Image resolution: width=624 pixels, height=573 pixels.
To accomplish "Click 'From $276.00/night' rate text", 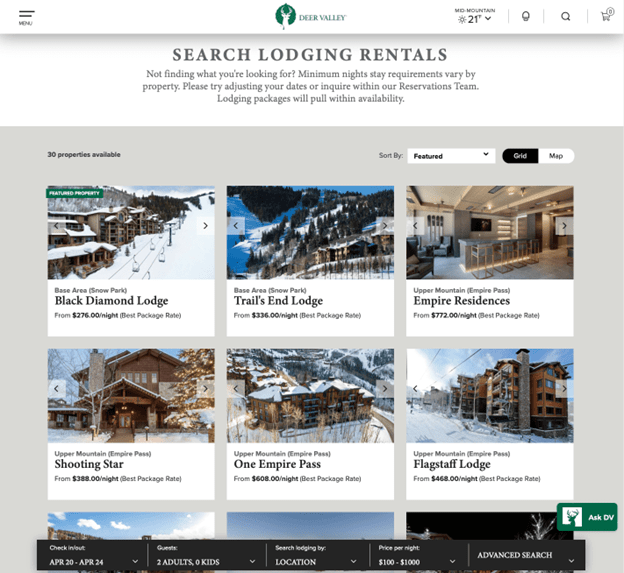I will tap(118, 316).
